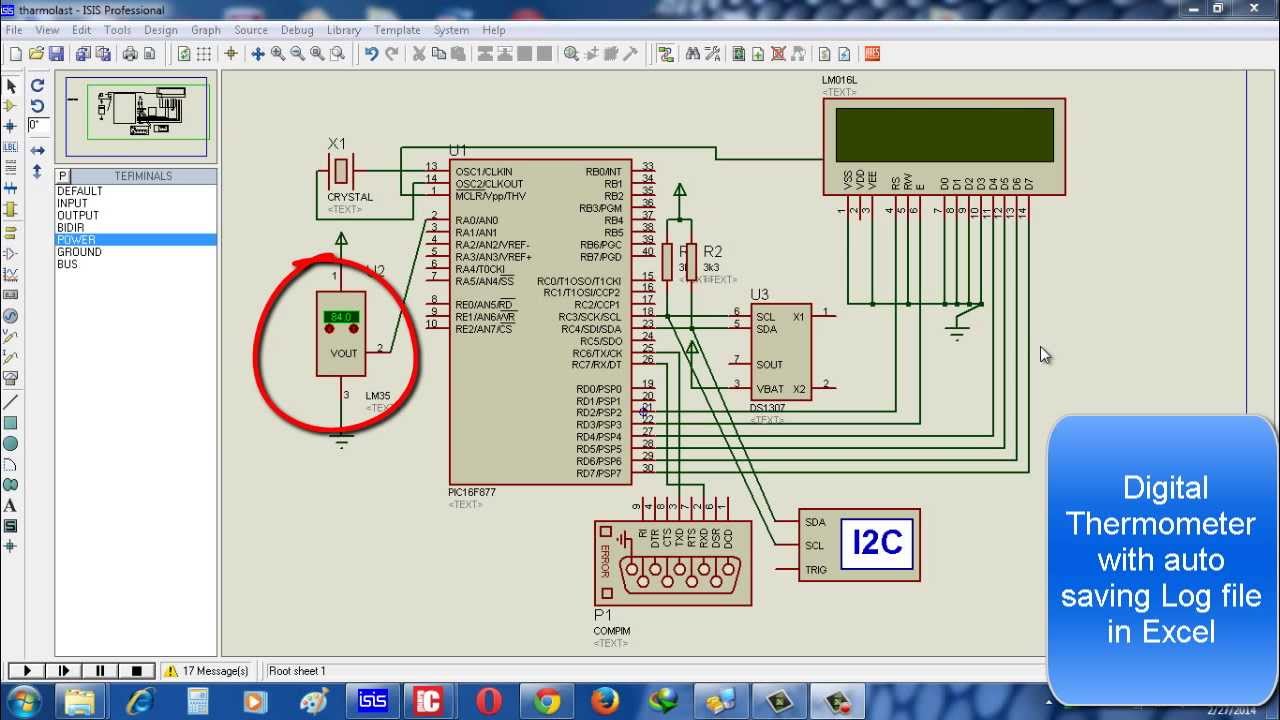Select the 2D circle drawing tool
Viewport: 1280px width, 720px height.
[12, 443]
